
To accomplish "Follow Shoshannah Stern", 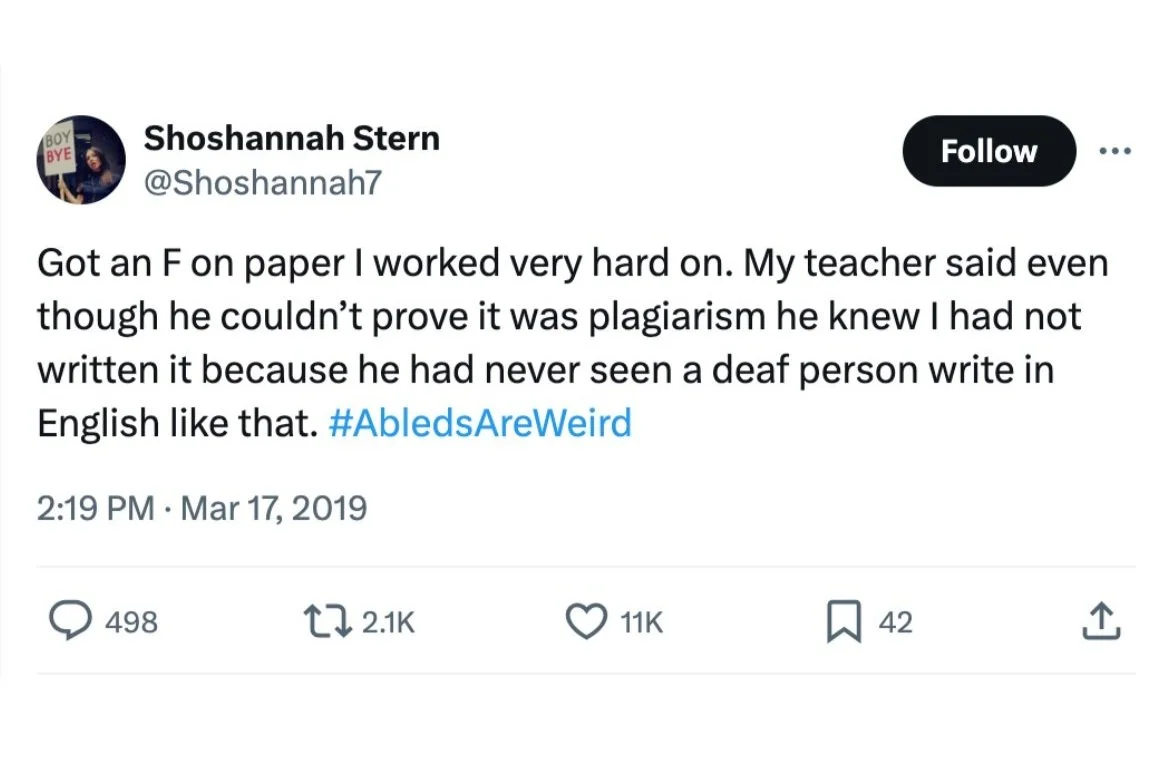I will (x=989, y=151).
